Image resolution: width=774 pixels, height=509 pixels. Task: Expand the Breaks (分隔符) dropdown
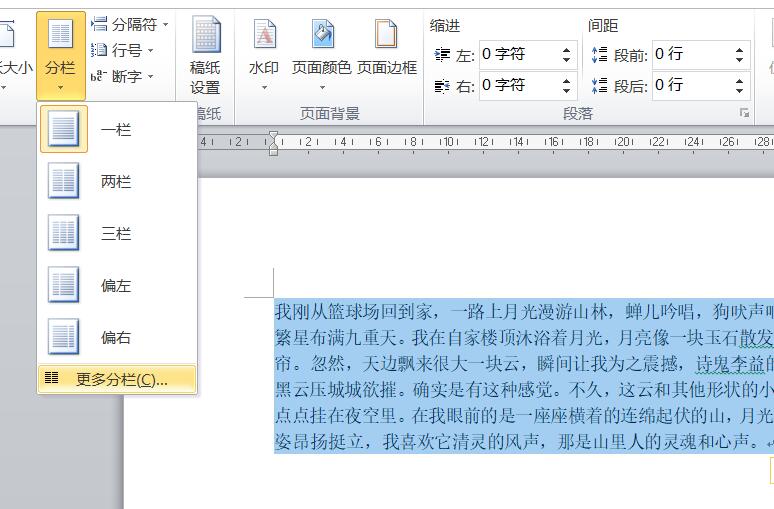(130, 24)
